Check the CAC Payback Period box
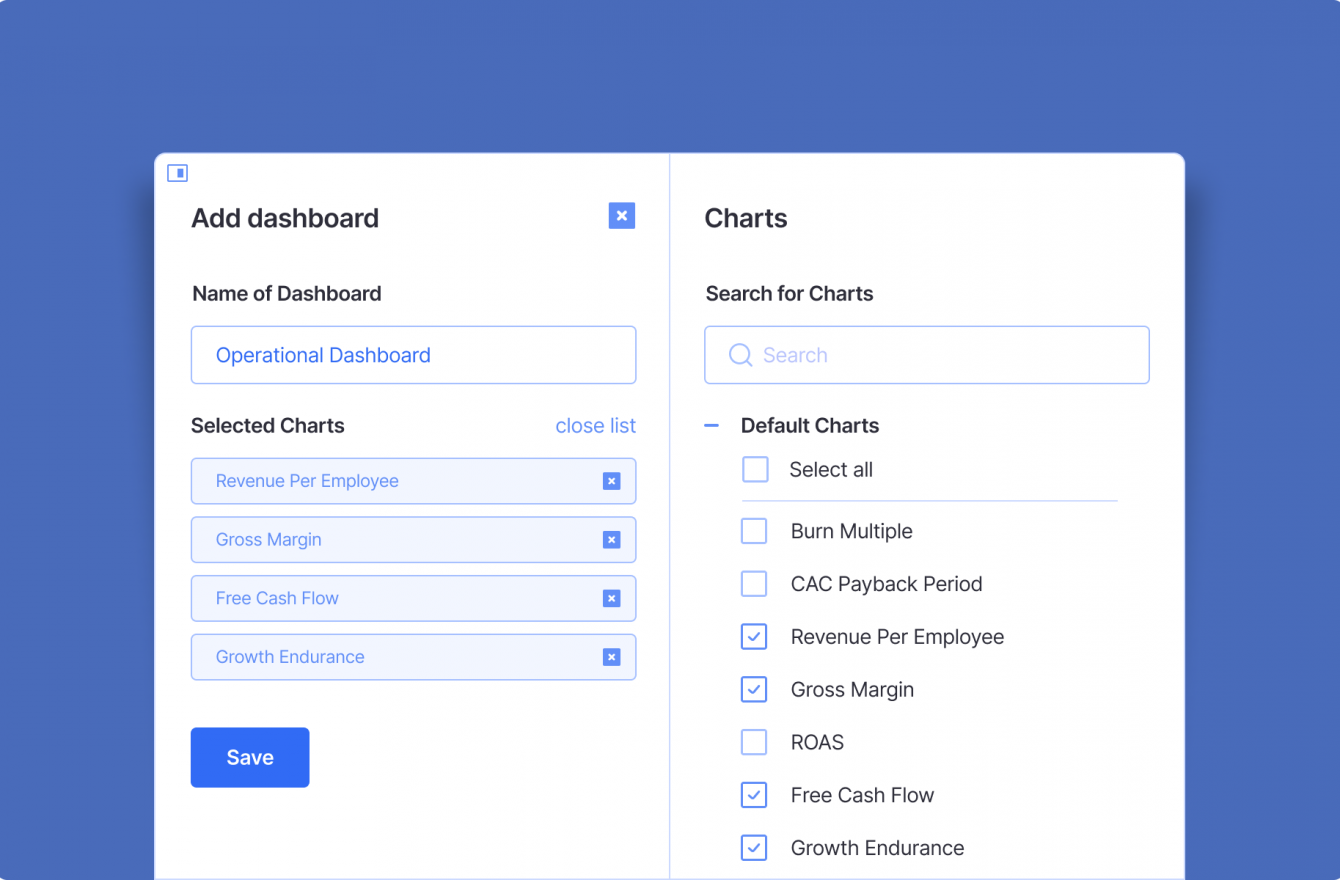Image resolution: width=1340 pixels, height=880 pixels. (754, 584)
